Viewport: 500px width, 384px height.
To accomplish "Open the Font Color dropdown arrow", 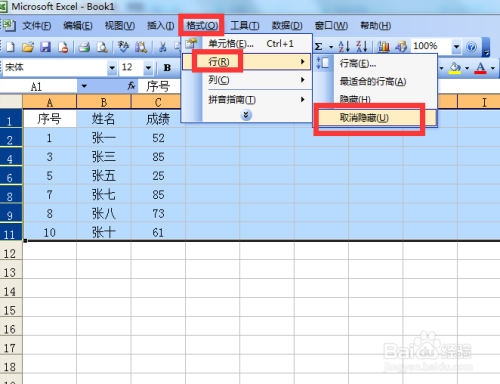I will point(493,68).
